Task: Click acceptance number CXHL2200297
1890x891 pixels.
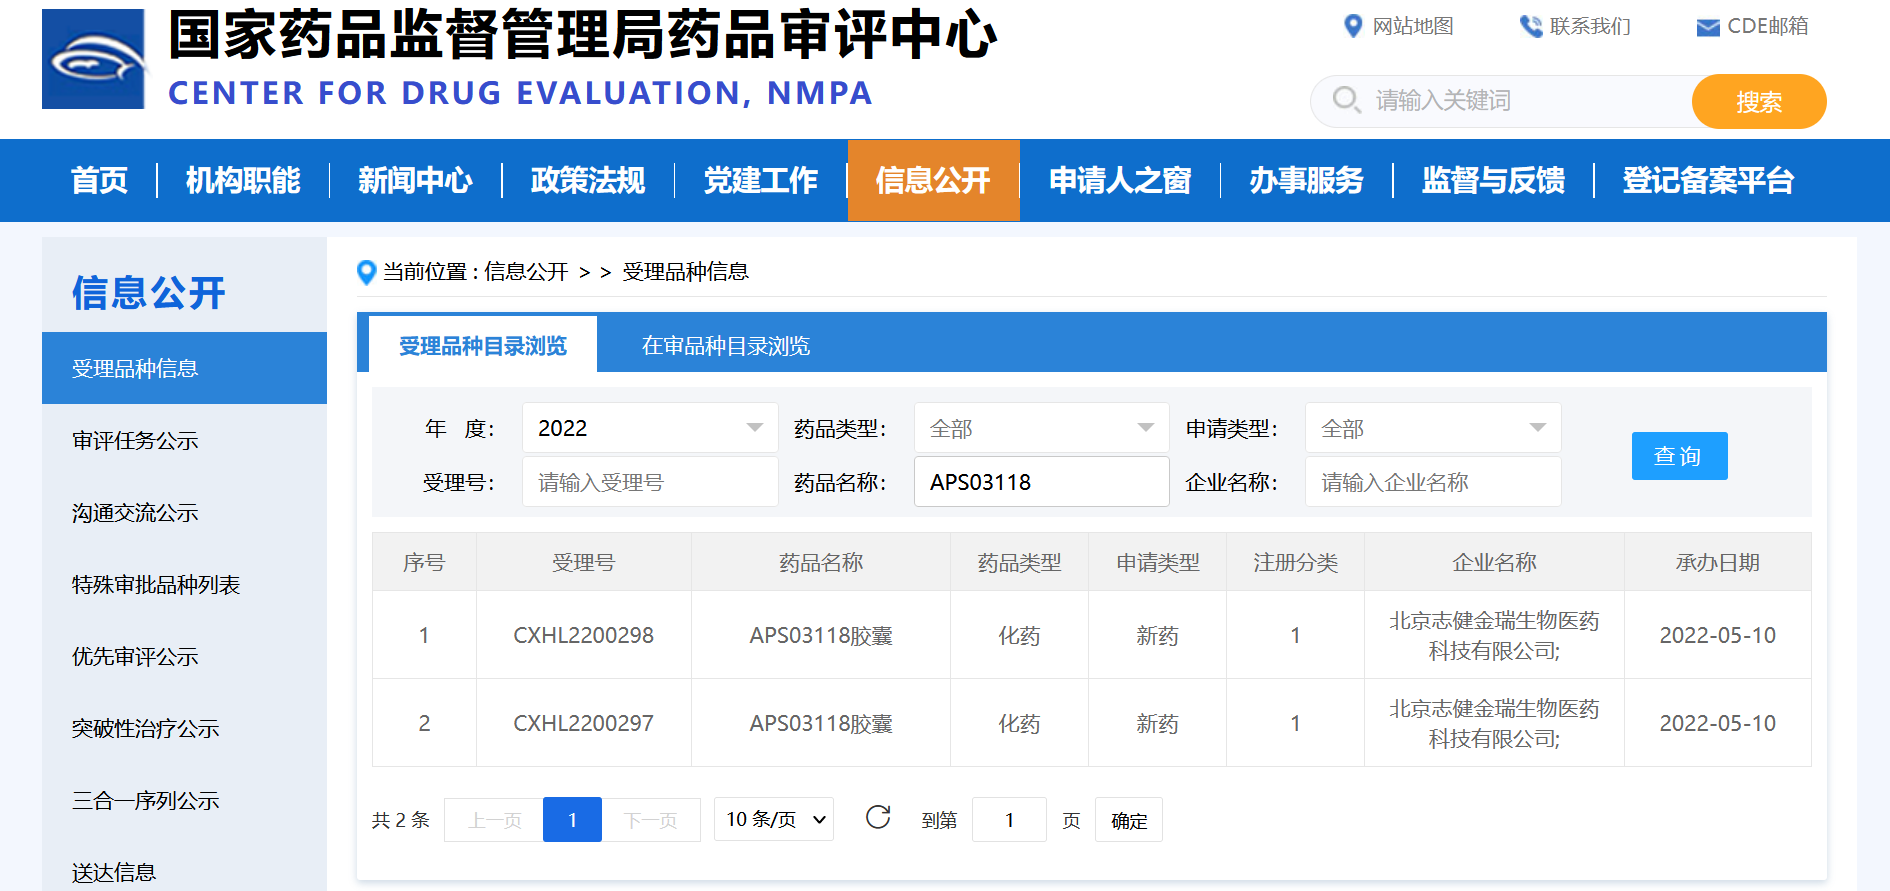Action: pos(584,723)
